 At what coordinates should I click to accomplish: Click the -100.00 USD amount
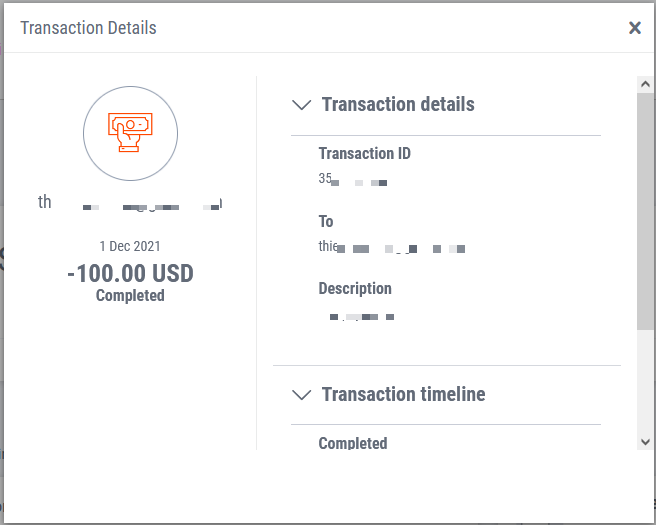tap(130, 273)
